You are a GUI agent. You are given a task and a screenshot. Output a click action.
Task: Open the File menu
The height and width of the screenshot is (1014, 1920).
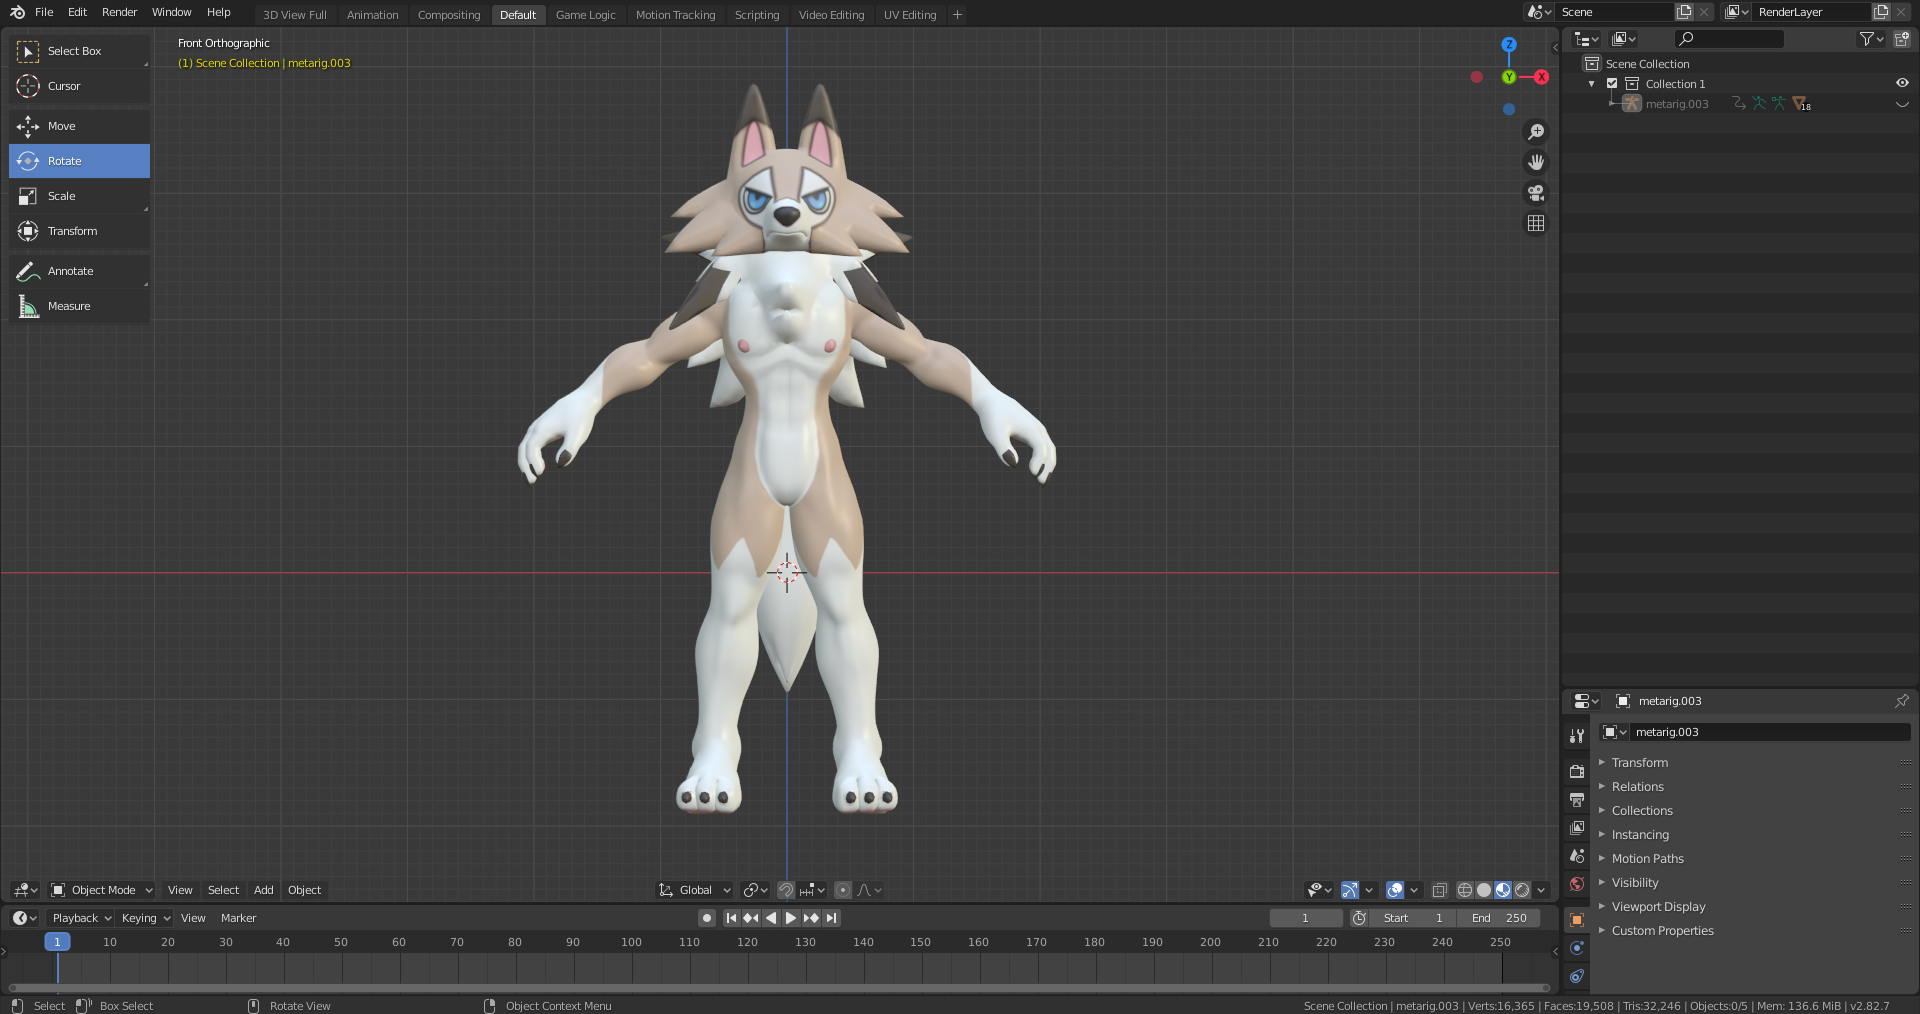[44, 12]
